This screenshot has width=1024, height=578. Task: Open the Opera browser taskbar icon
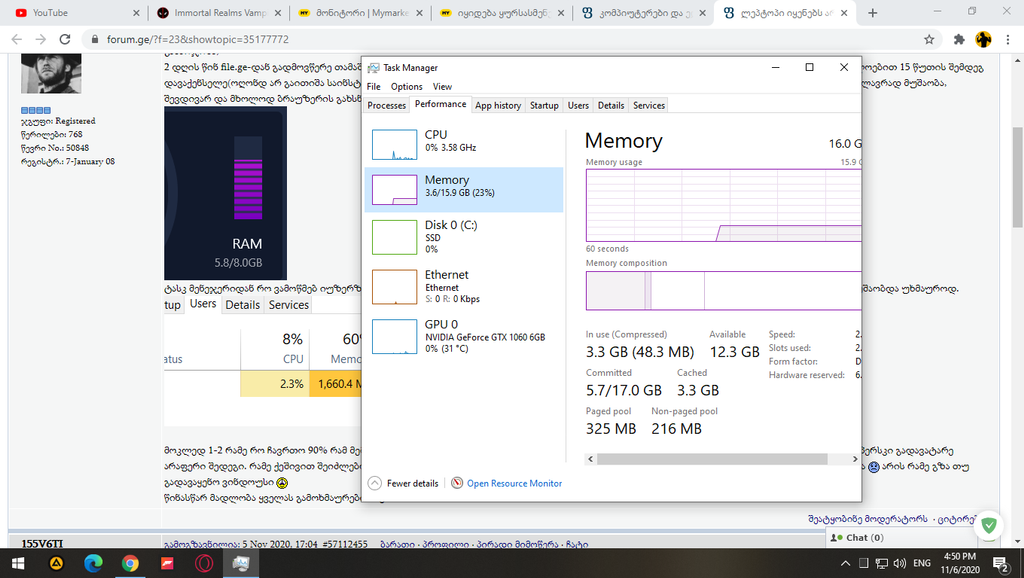pyautogui.click(x=204, y=564)
